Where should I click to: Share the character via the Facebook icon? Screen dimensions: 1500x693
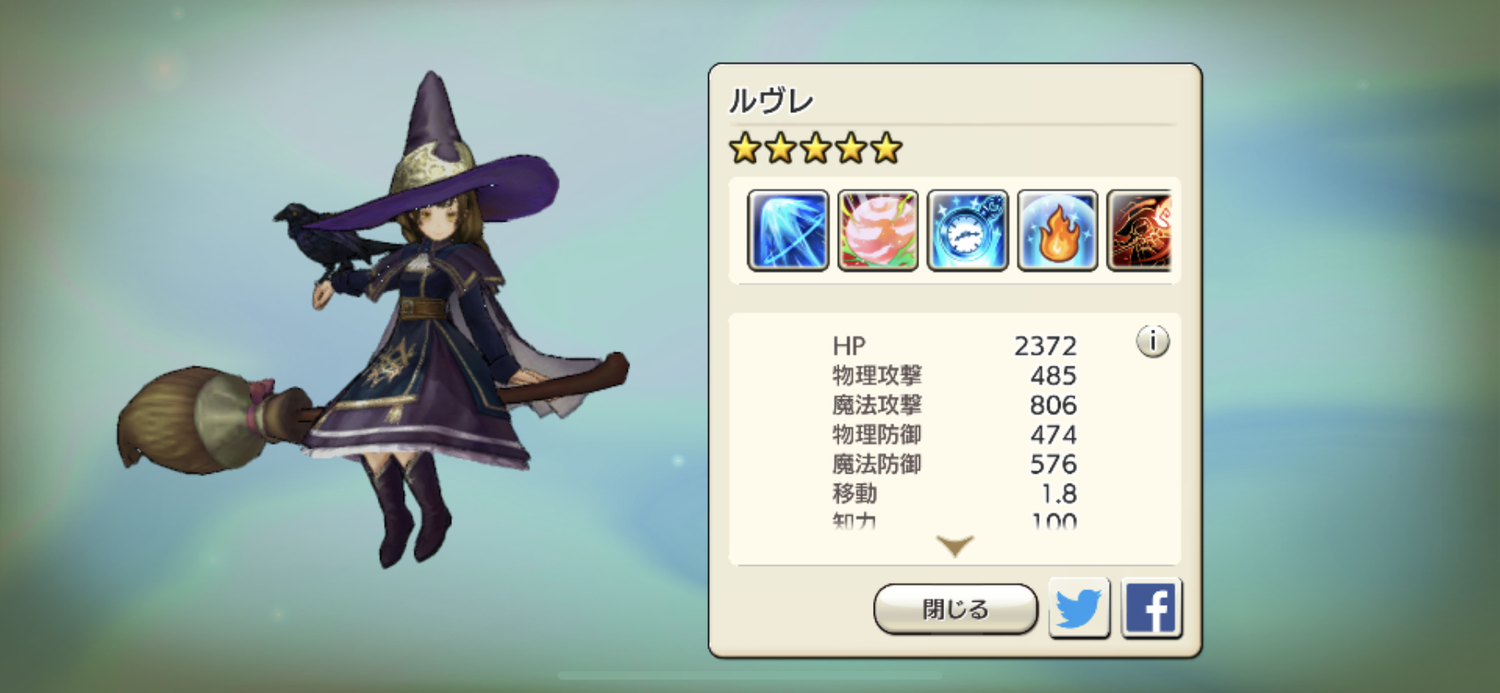click(x=1152, y=608)
